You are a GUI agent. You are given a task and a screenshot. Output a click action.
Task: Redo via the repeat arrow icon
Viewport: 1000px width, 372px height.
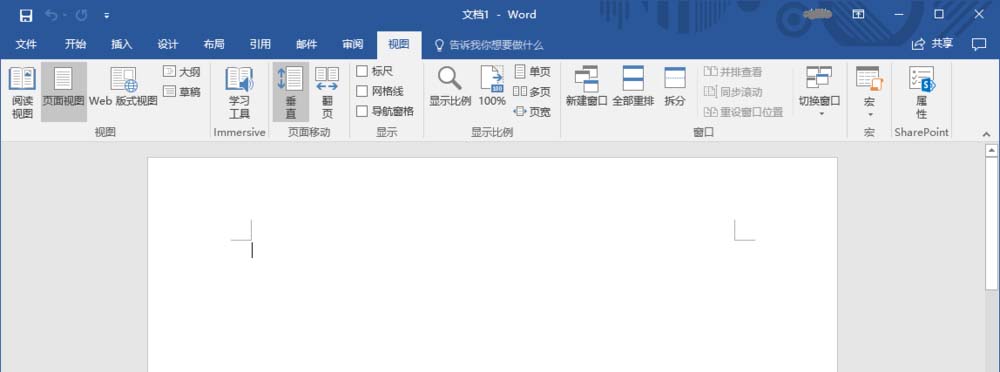pos(81,15)
